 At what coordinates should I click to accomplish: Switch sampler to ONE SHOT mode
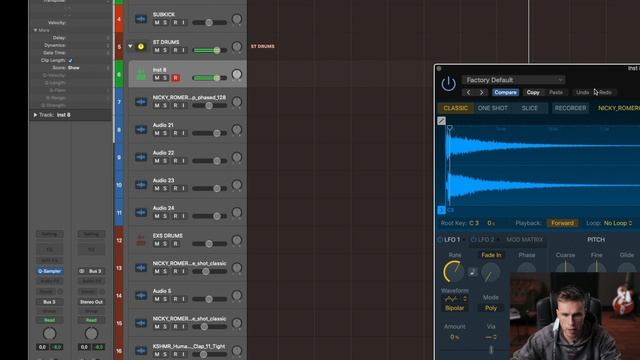tap(493, 108)
